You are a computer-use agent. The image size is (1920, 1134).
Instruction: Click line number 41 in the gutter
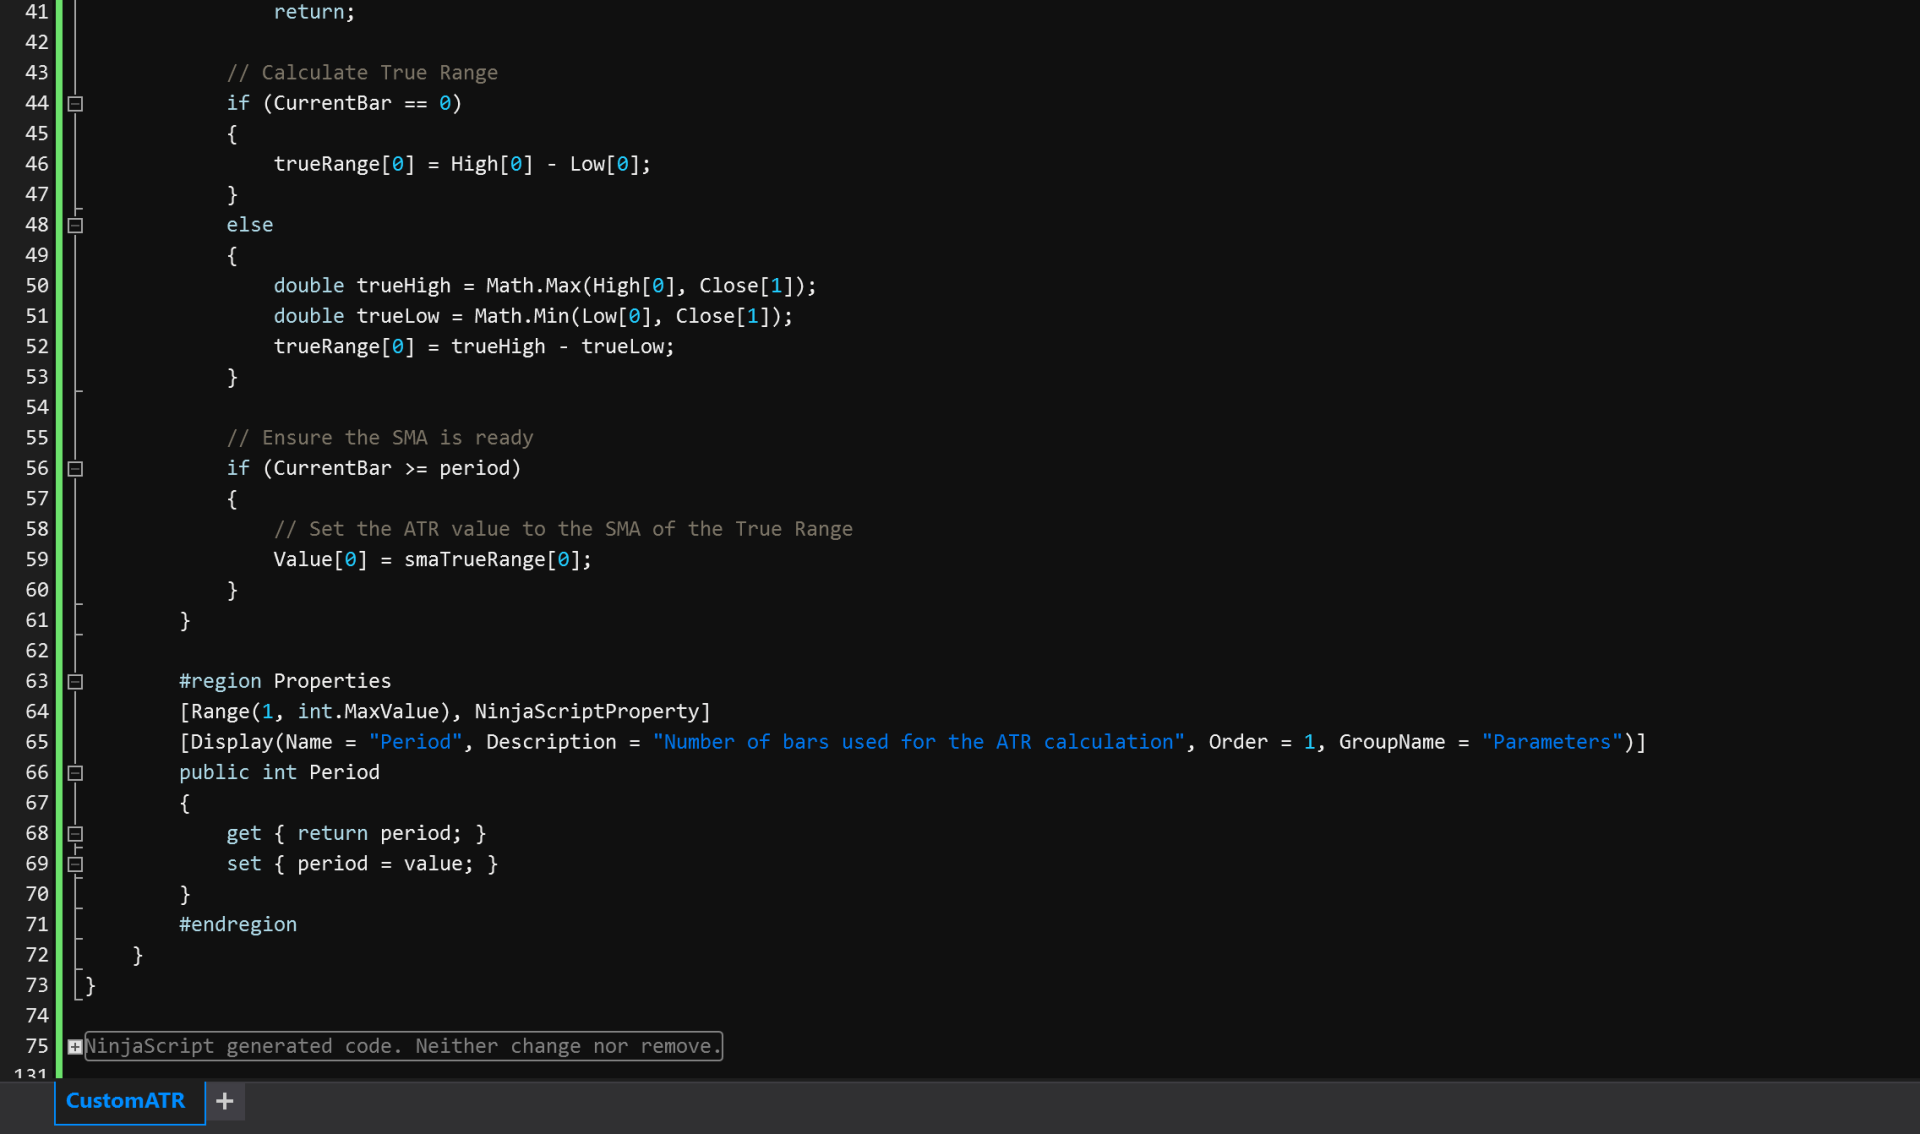coord(37,12)
